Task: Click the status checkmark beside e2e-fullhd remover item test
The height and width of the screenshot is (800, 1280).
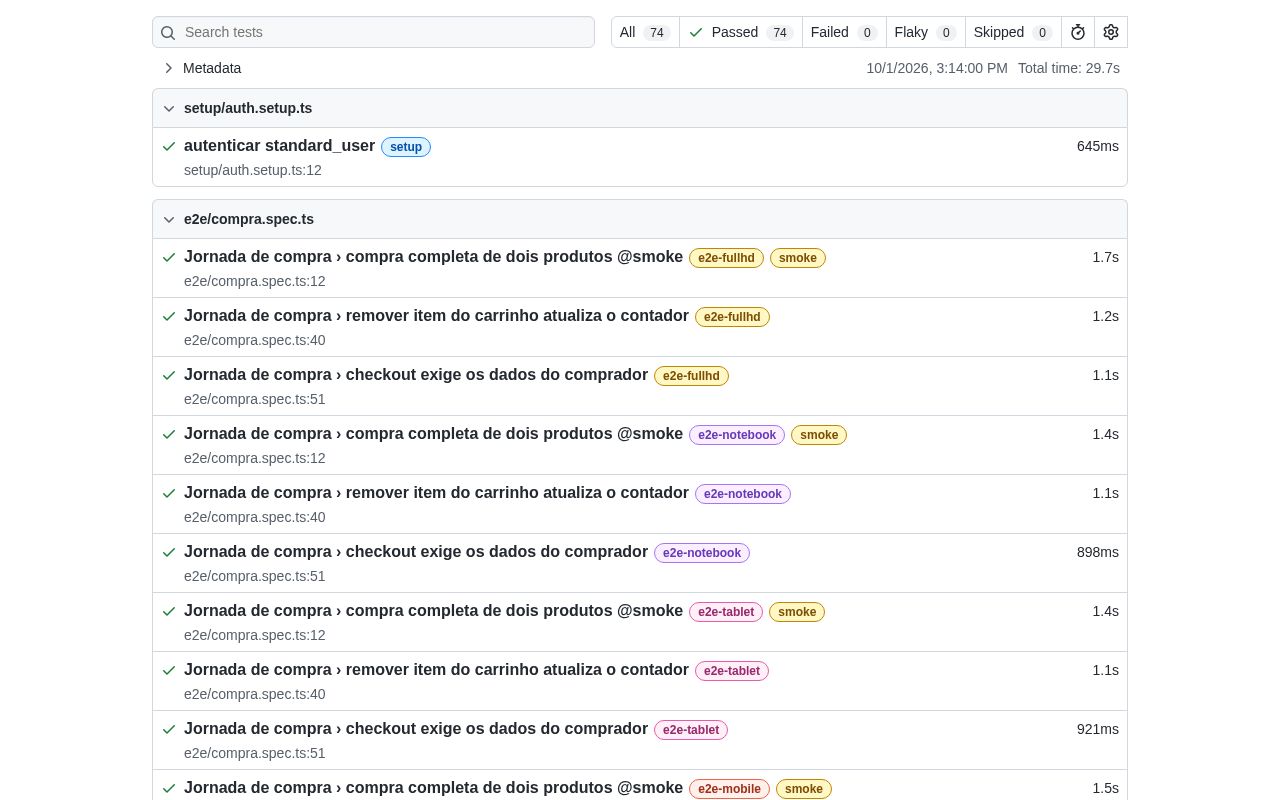Action: [x=169, y=316]
